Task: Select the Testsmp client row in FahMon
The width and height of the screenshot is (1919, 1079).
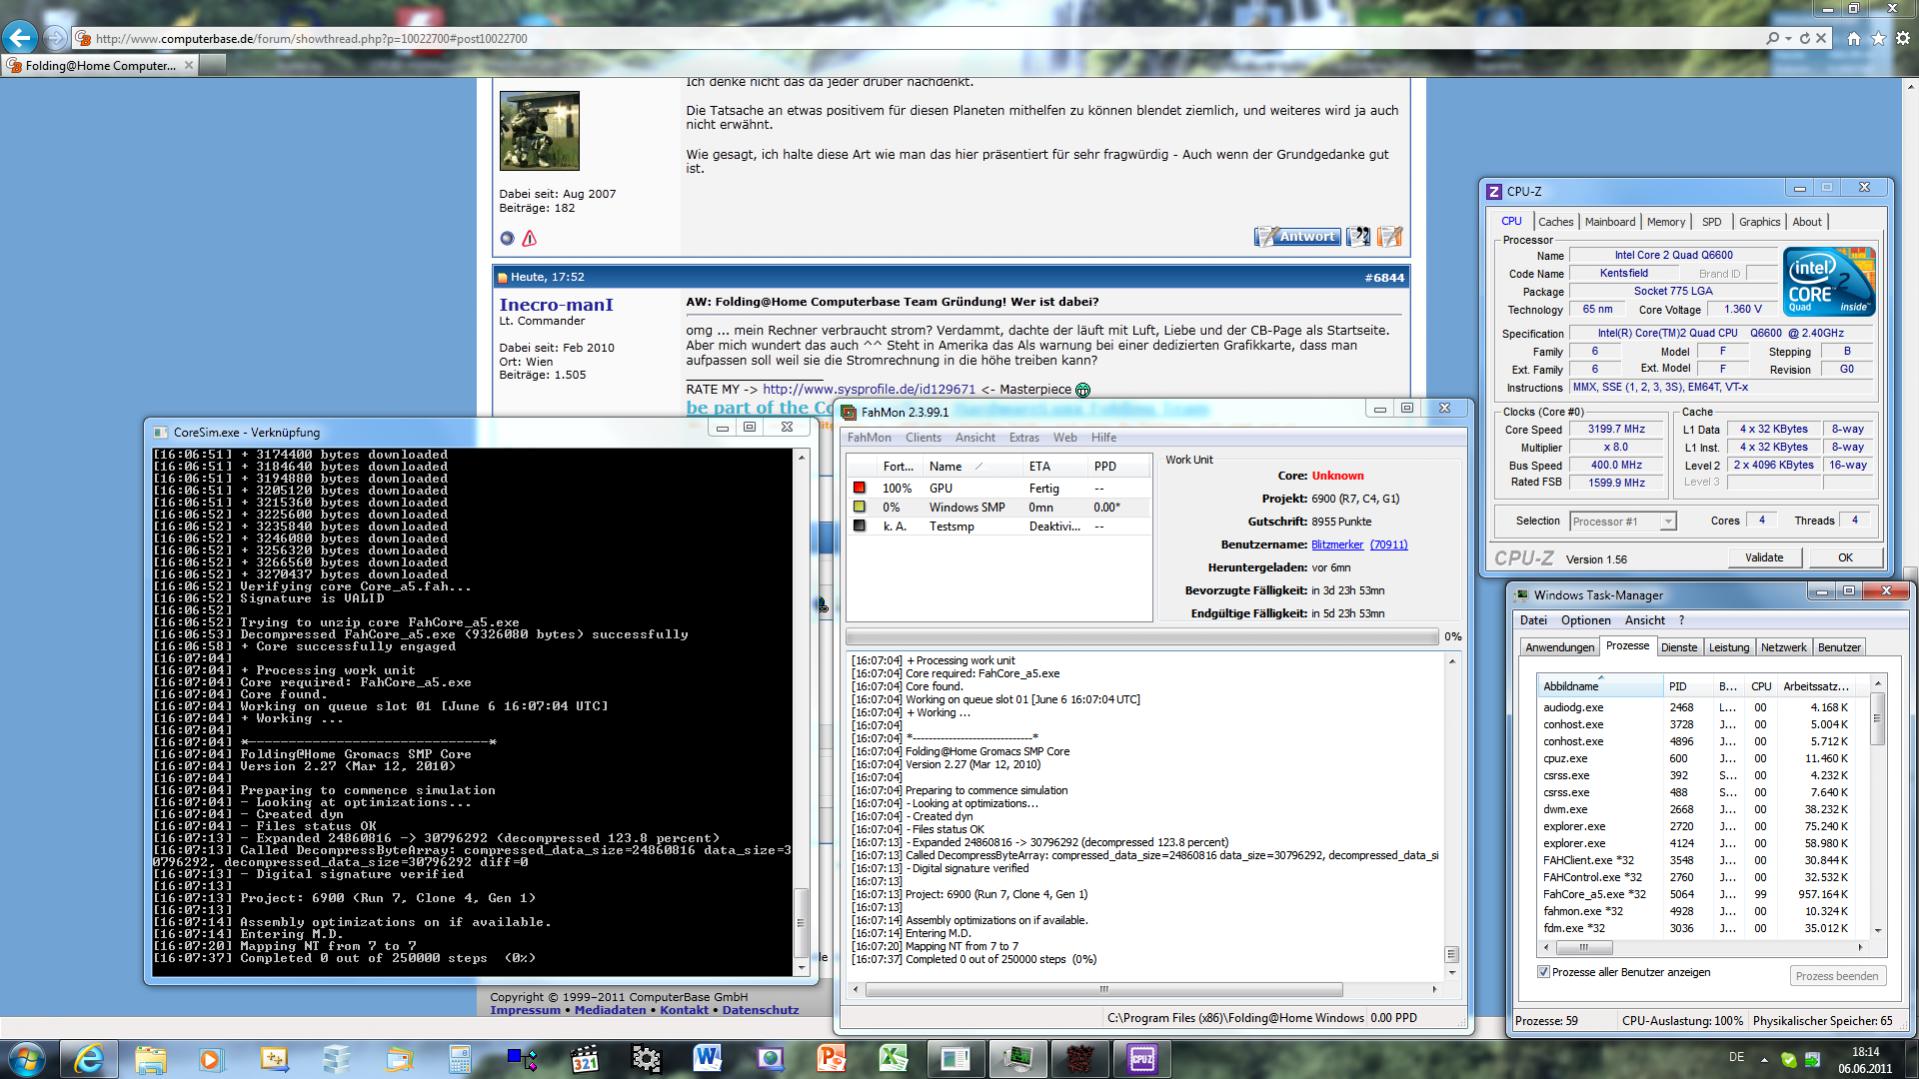Action: click(998, 526)
